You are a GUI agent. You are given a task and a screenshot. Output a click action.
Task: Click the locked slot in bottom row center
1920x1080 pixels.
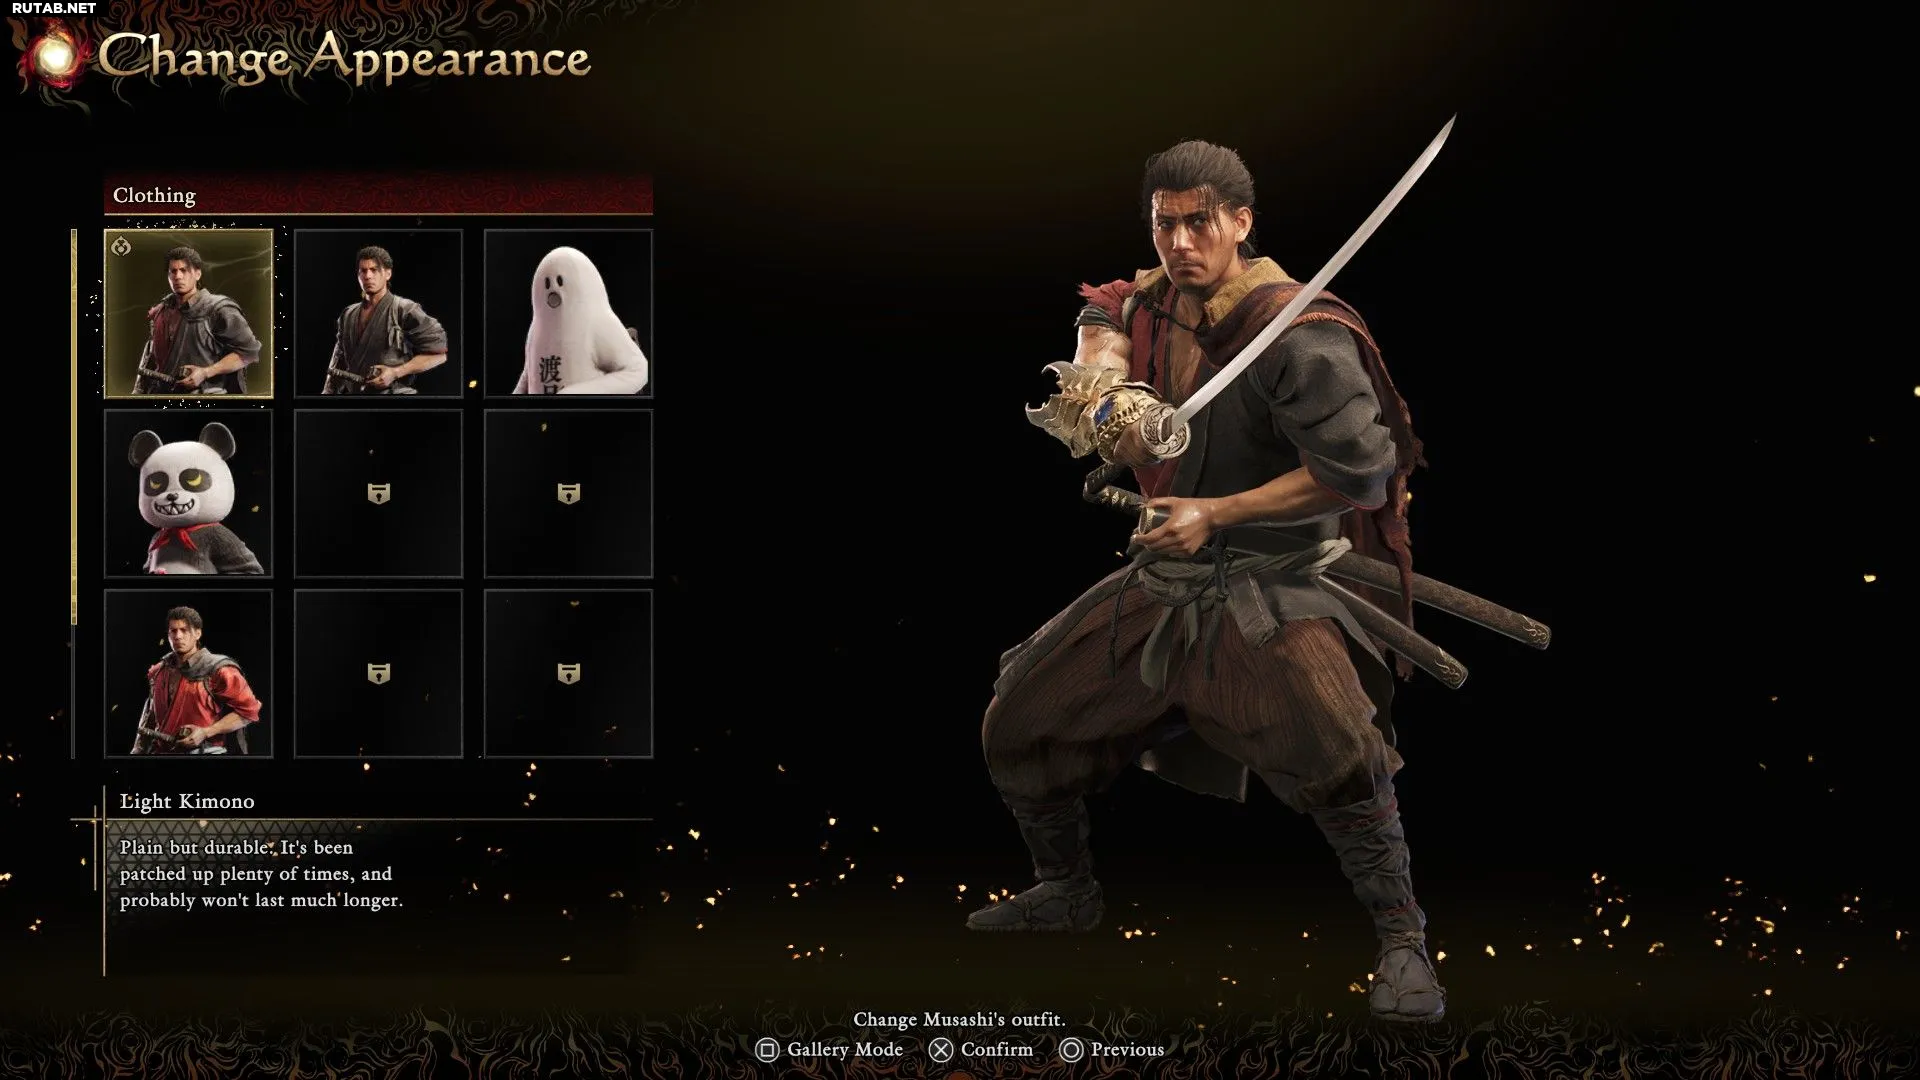[x=378, y=673]
